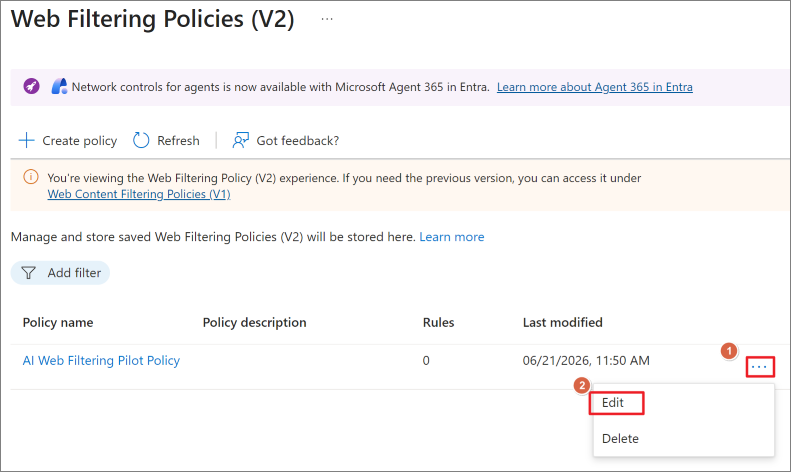Viewport: 791px width, 472px height.
Task: Click the circular Refresh icon
Action: tap(141, 140)
